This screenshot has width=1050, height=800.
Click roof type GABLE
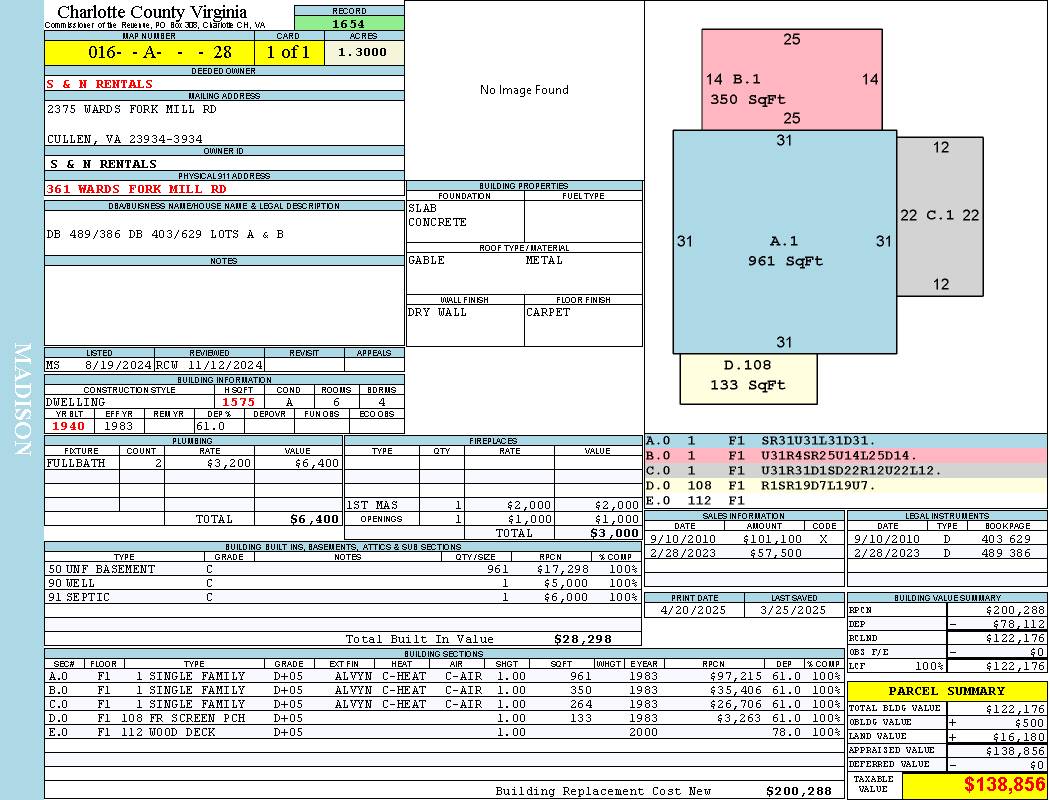[x=427, y=260]
